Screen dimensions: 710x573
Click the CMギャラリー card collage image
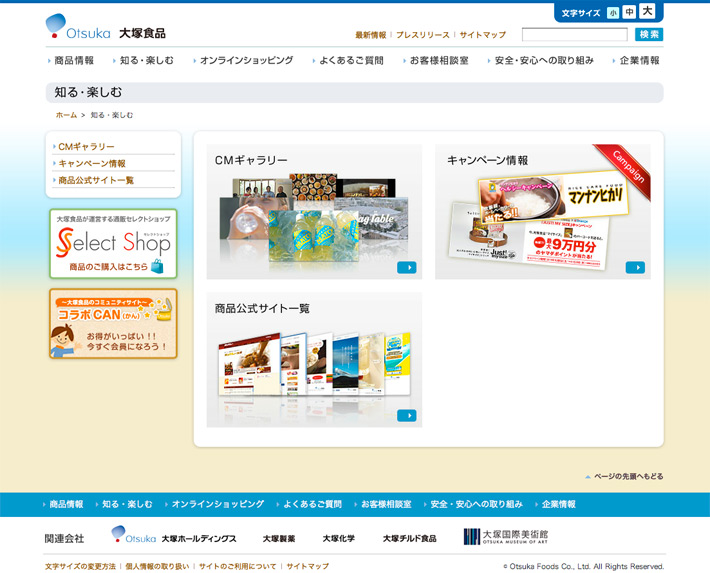pos(314,218)
